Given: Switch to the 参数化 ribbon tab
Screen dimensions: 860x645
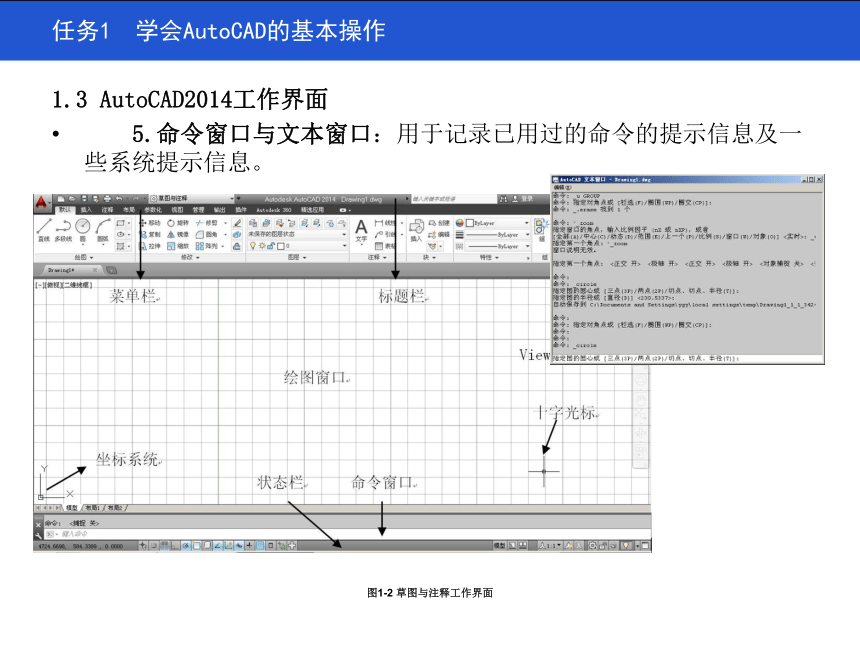Looking at the screenshot, I should [x=153, y=210].
